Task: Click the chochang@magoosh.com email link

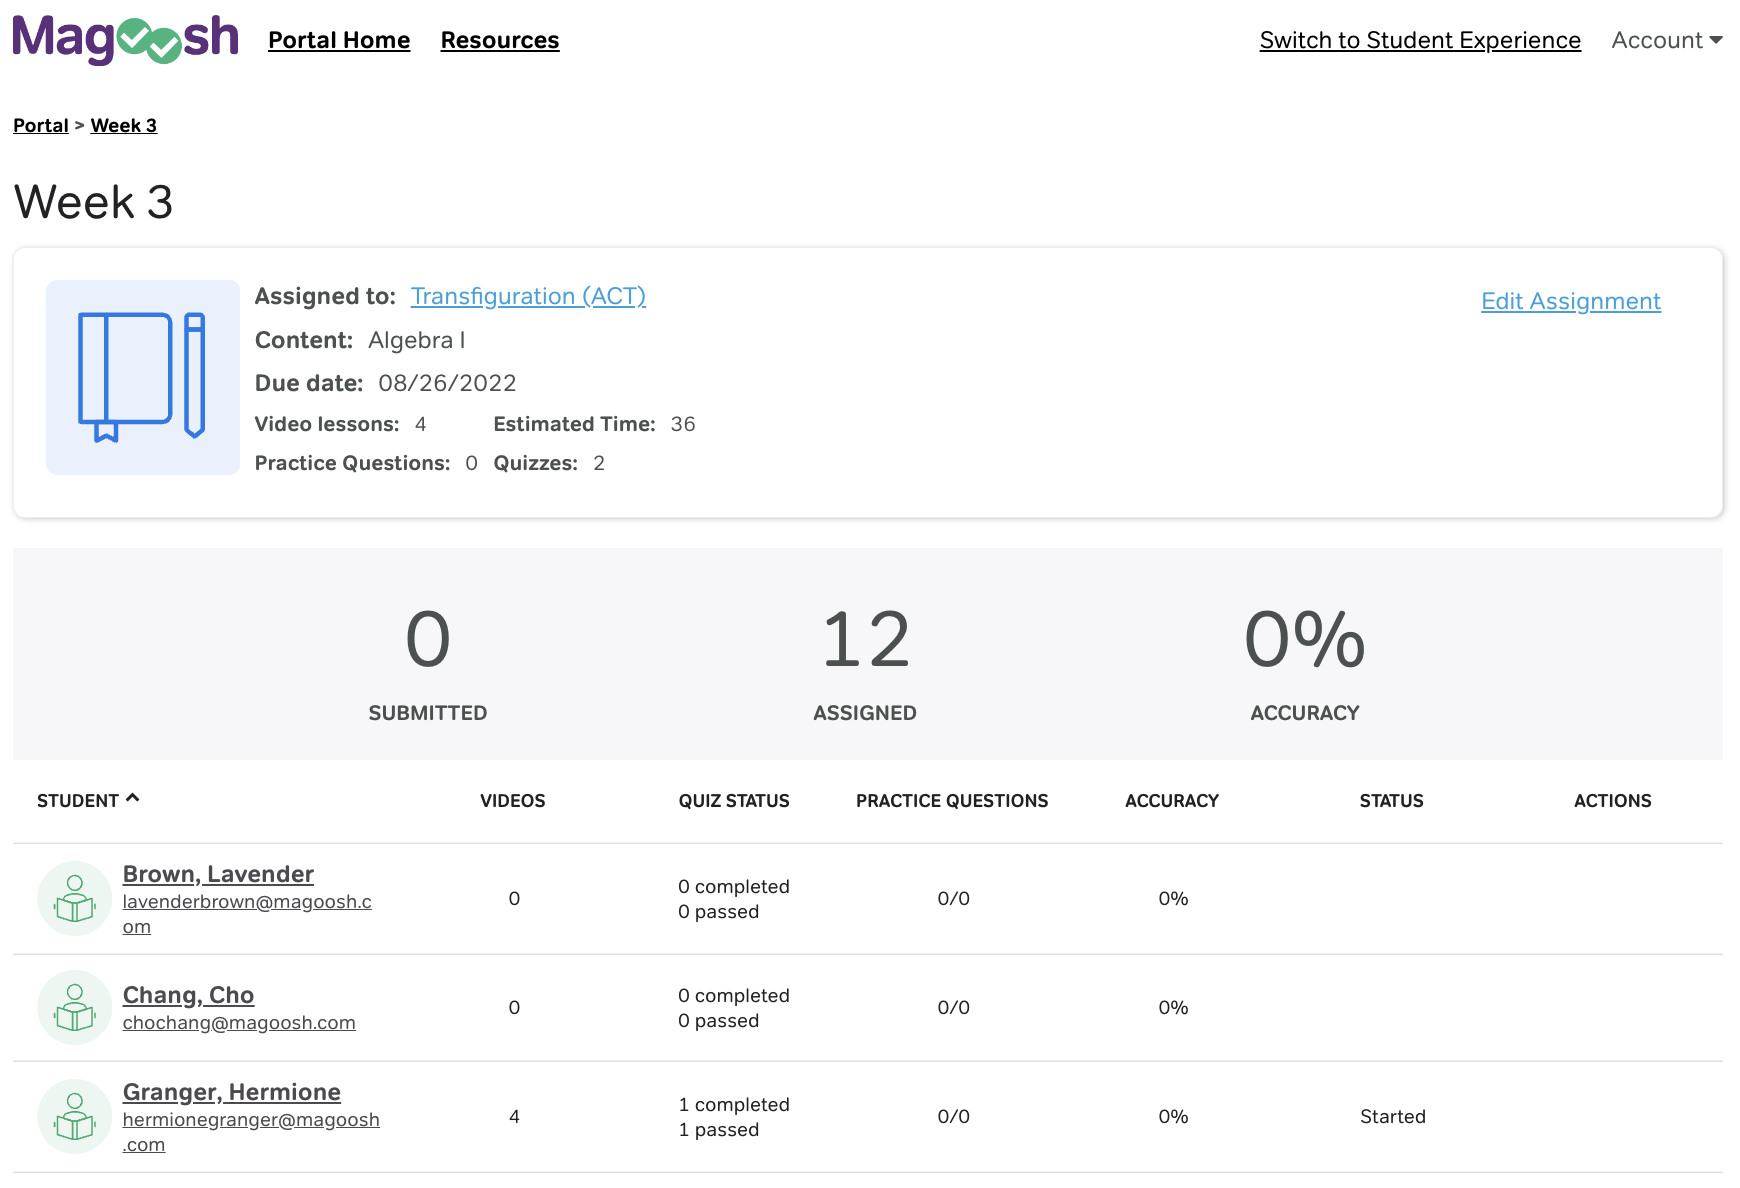Action: [x=239, y=1023]
